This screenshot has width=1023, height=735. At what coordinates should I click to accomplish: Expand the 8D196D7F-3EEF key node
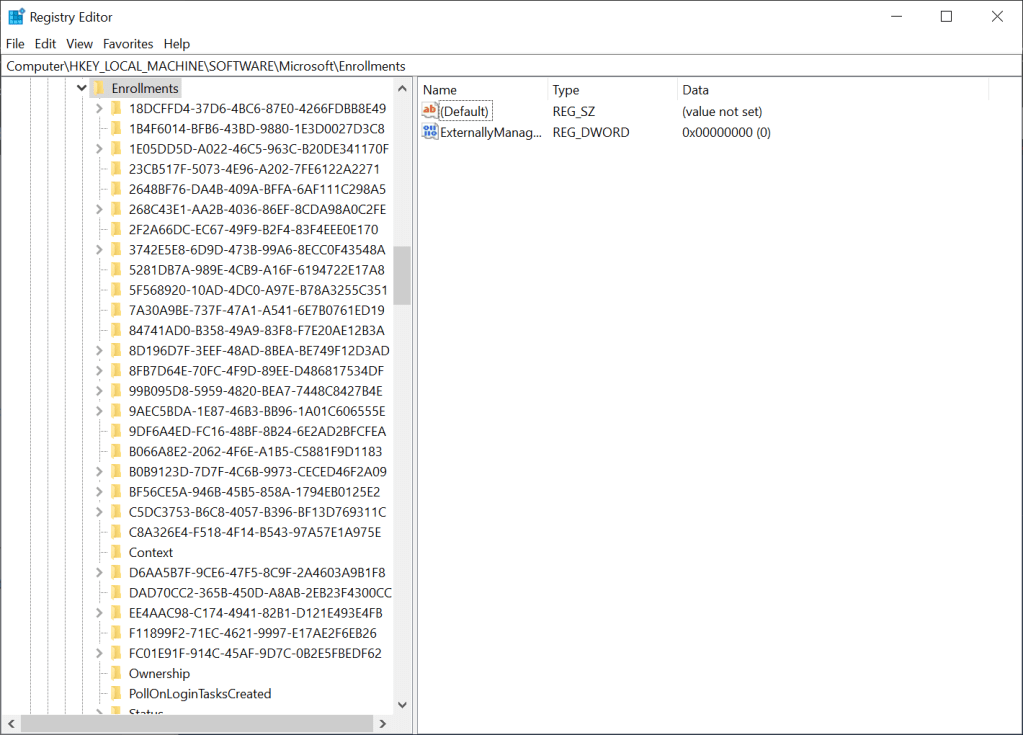click(x=99, y=350)
